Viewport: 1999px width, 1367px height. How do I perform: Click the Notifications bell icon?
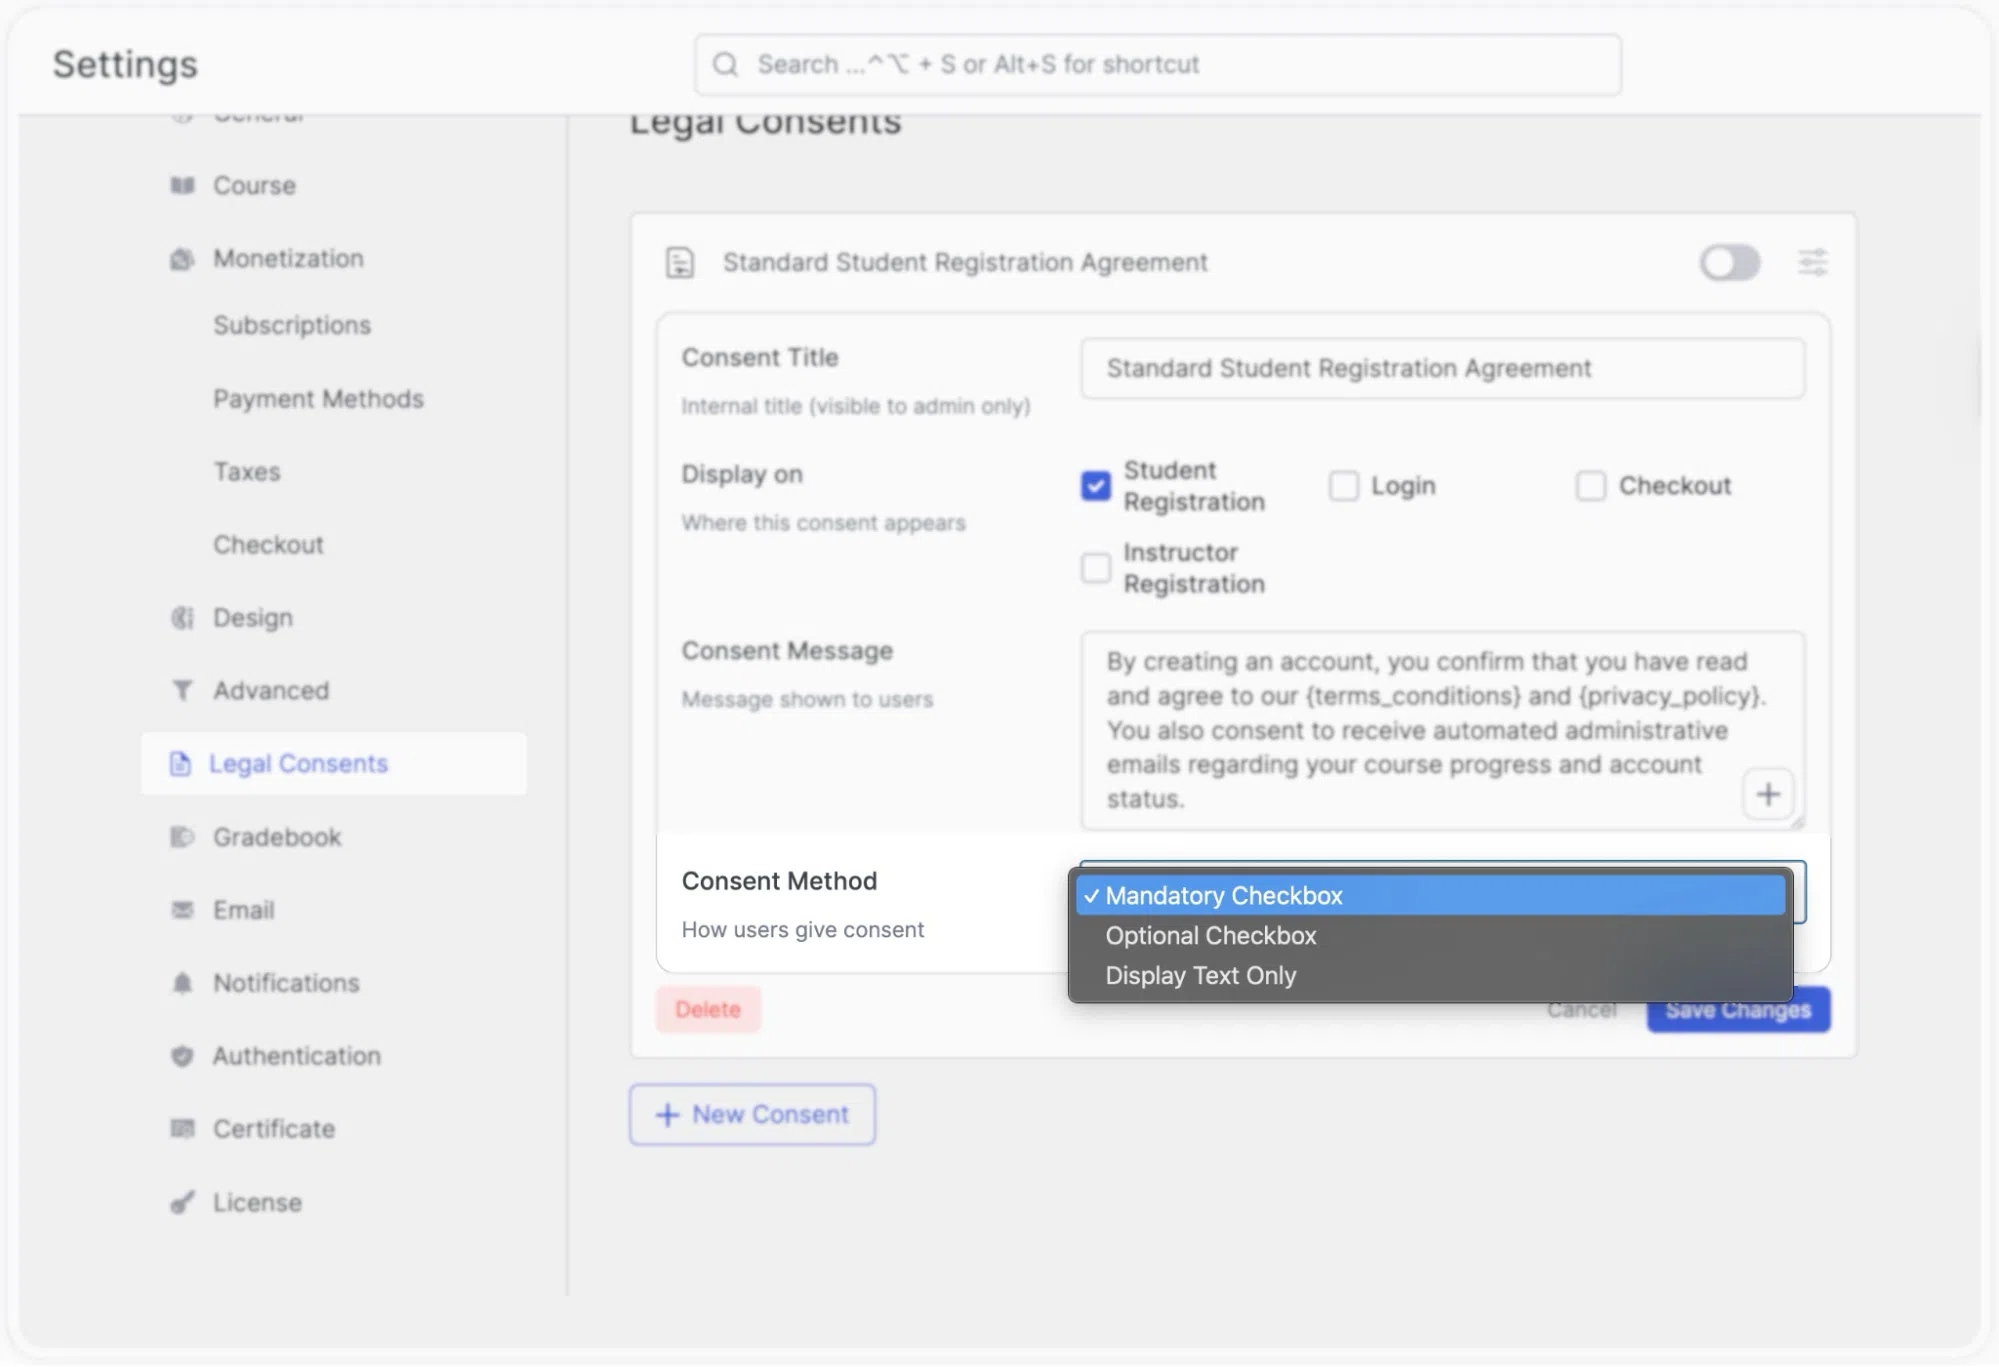(x=182, y=983)
